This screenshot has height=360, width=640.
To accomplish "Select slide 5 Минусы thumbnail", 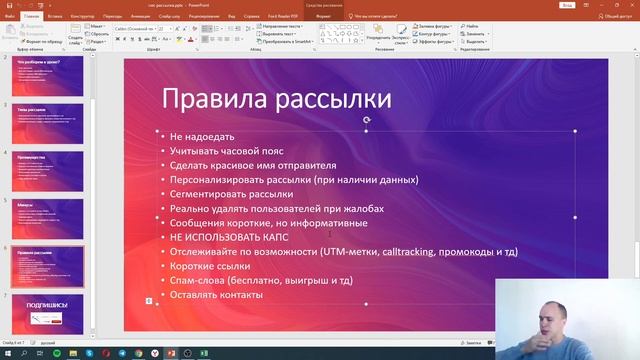I will click(47, 219).
